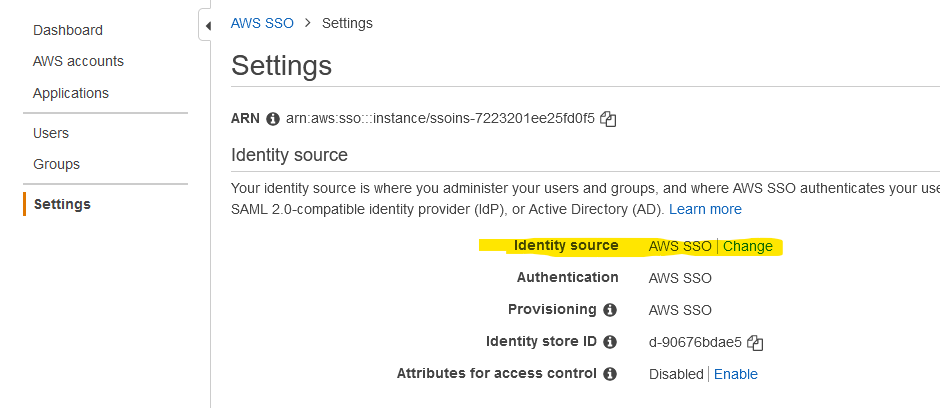Open Groups page in sidebar
The height and width of the screenshot is (408, 940).
(56, 164)
